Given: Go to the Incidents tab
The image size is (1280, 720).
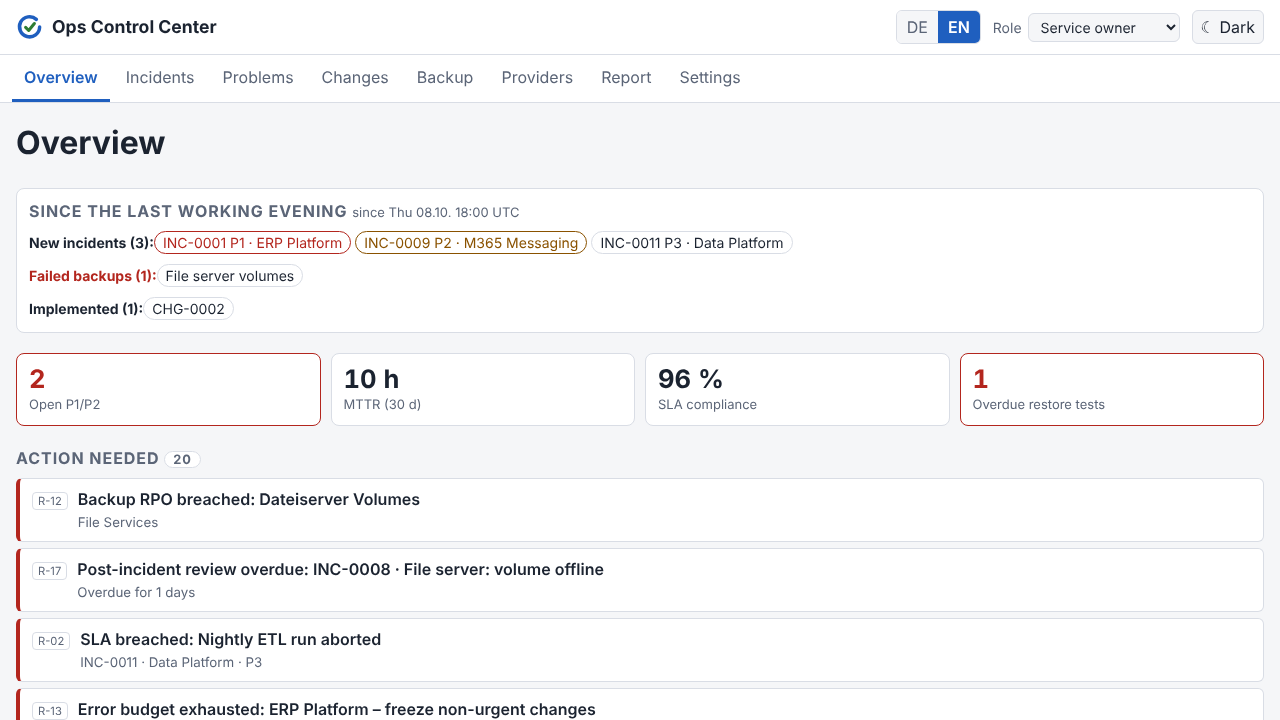Looking at the screenshot, I should point(160,77).
